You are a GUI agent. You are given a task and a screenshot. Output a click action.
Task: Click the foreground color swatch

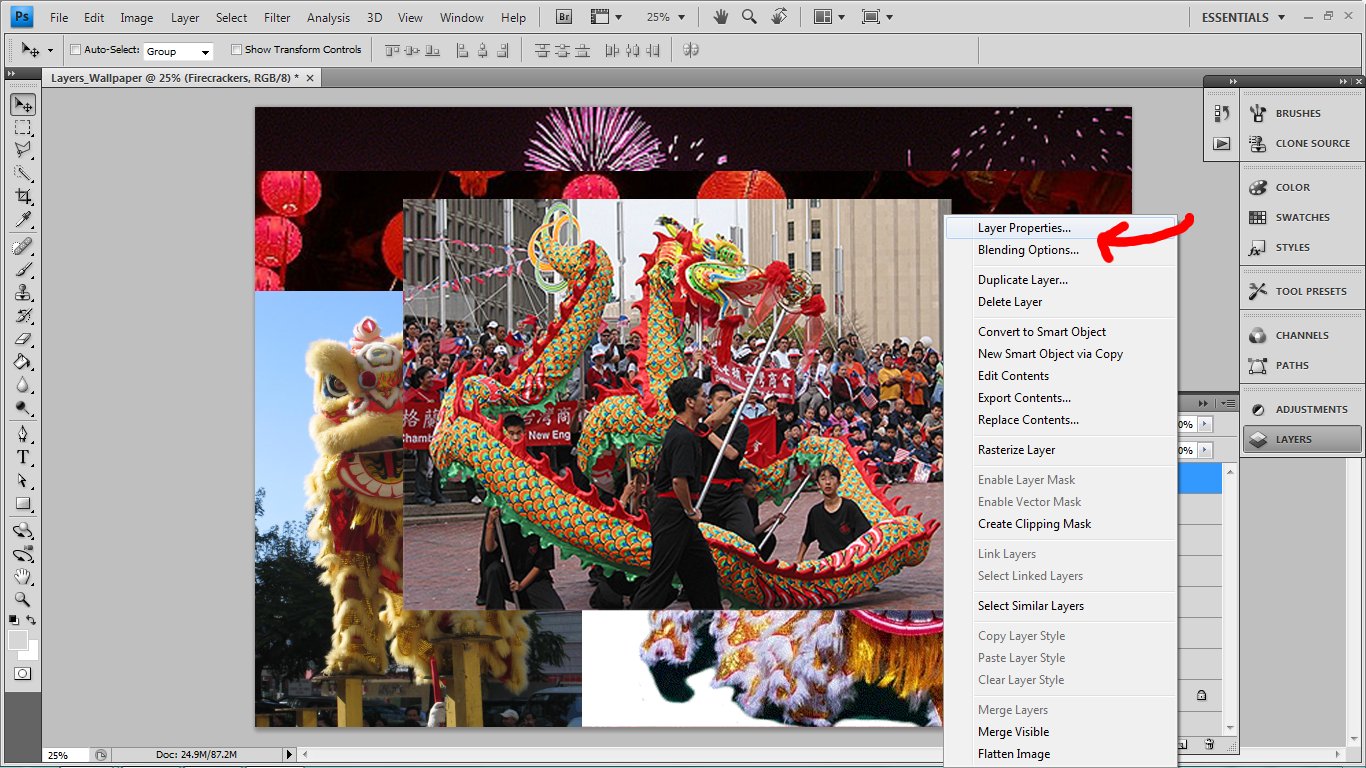pyautogui.click(x=17, y=640)
